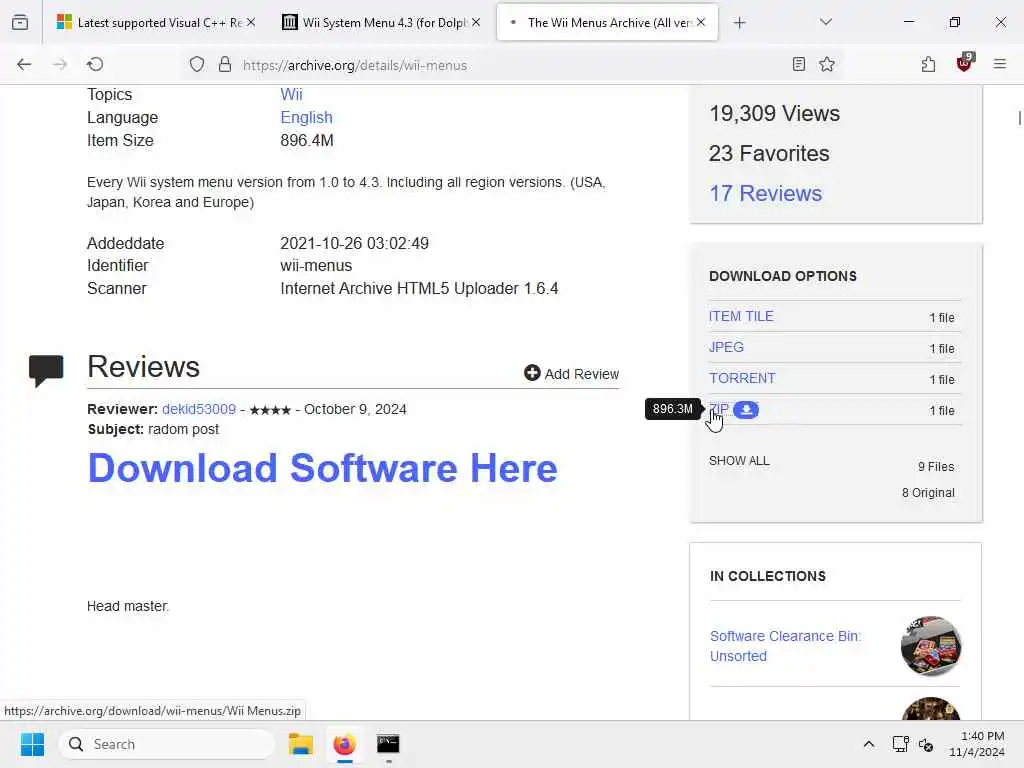Download the ITEM TILE file
1024x768 pixels.
tap(741, 316)
